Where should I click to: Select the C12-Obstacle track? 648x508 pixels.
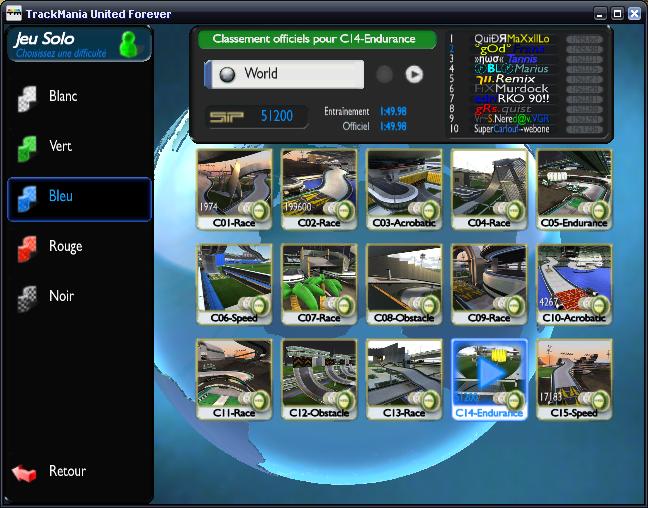(319, 379)
